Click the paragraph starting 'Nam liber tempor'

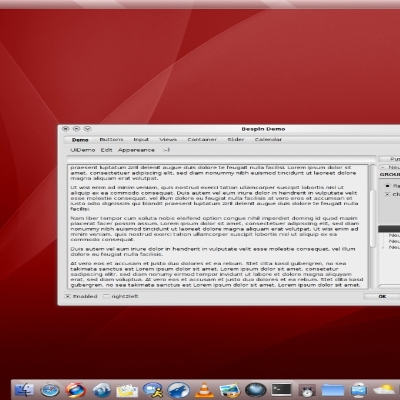215,229
